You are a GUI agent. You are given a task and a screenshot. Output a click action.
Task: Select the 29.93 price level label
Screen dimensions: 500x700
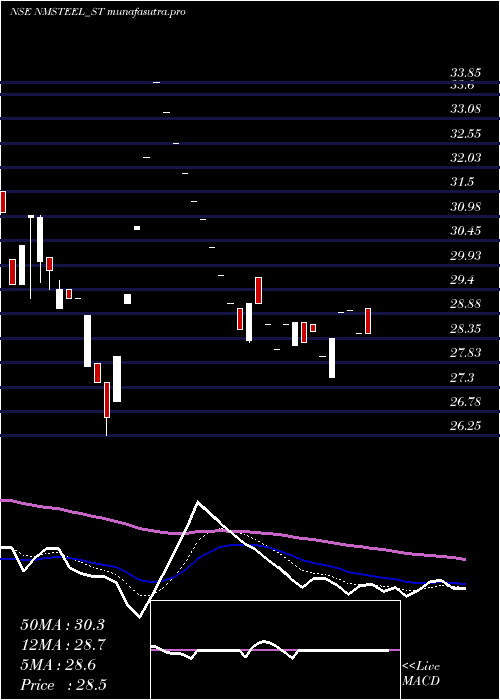465,255
